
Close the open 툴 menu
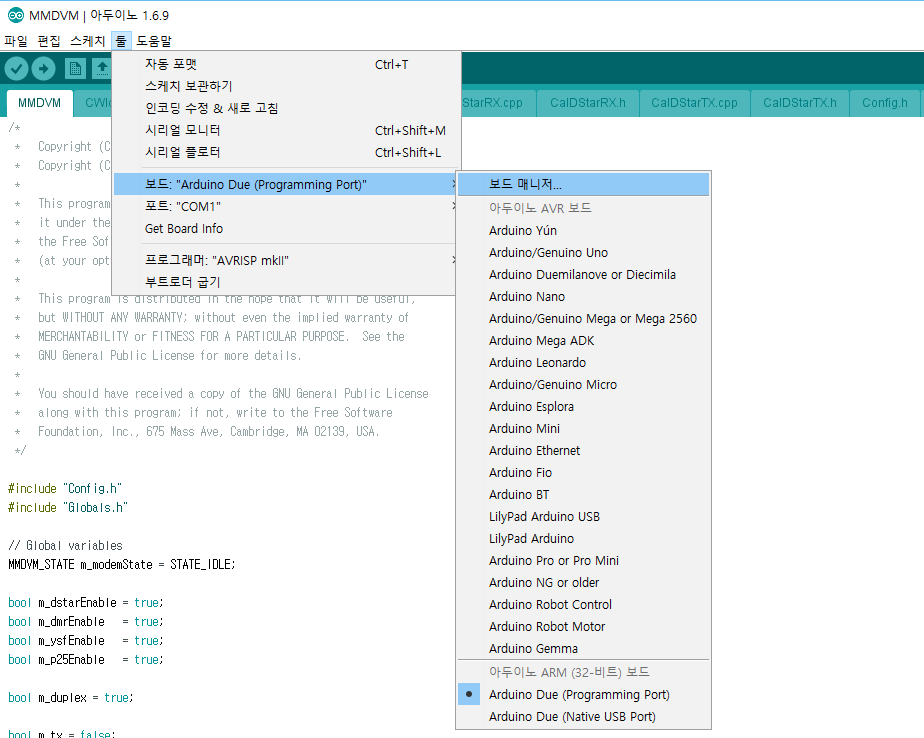[x=121, y=41]
